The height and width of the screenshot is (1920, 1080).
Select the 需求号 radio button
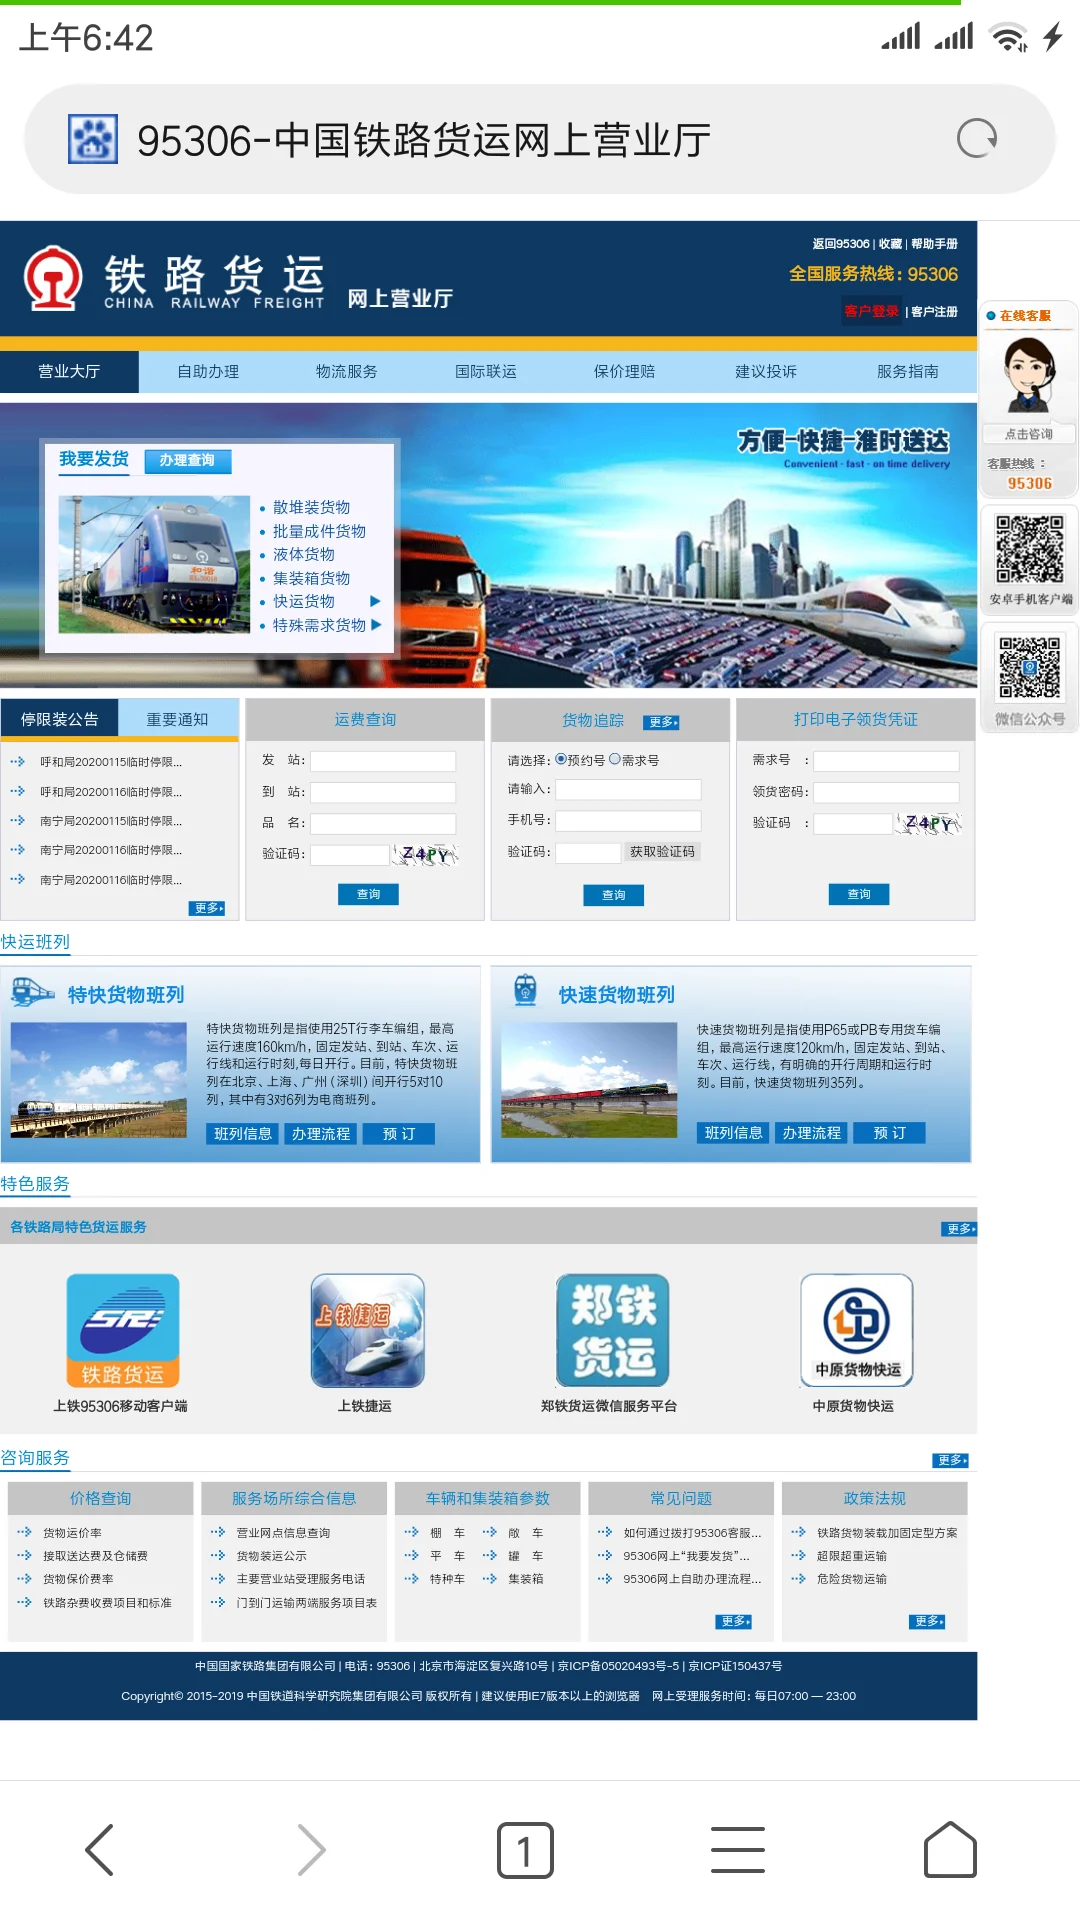(x=615, y=759)
